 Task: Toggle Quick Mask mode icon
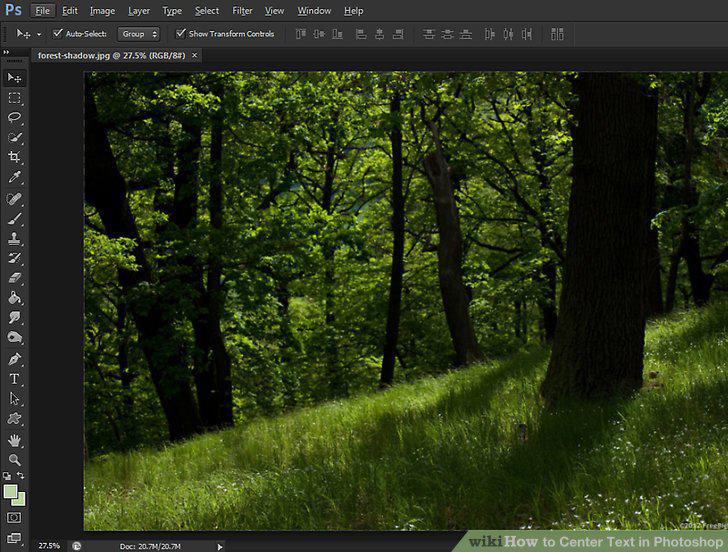coord(14,517)
